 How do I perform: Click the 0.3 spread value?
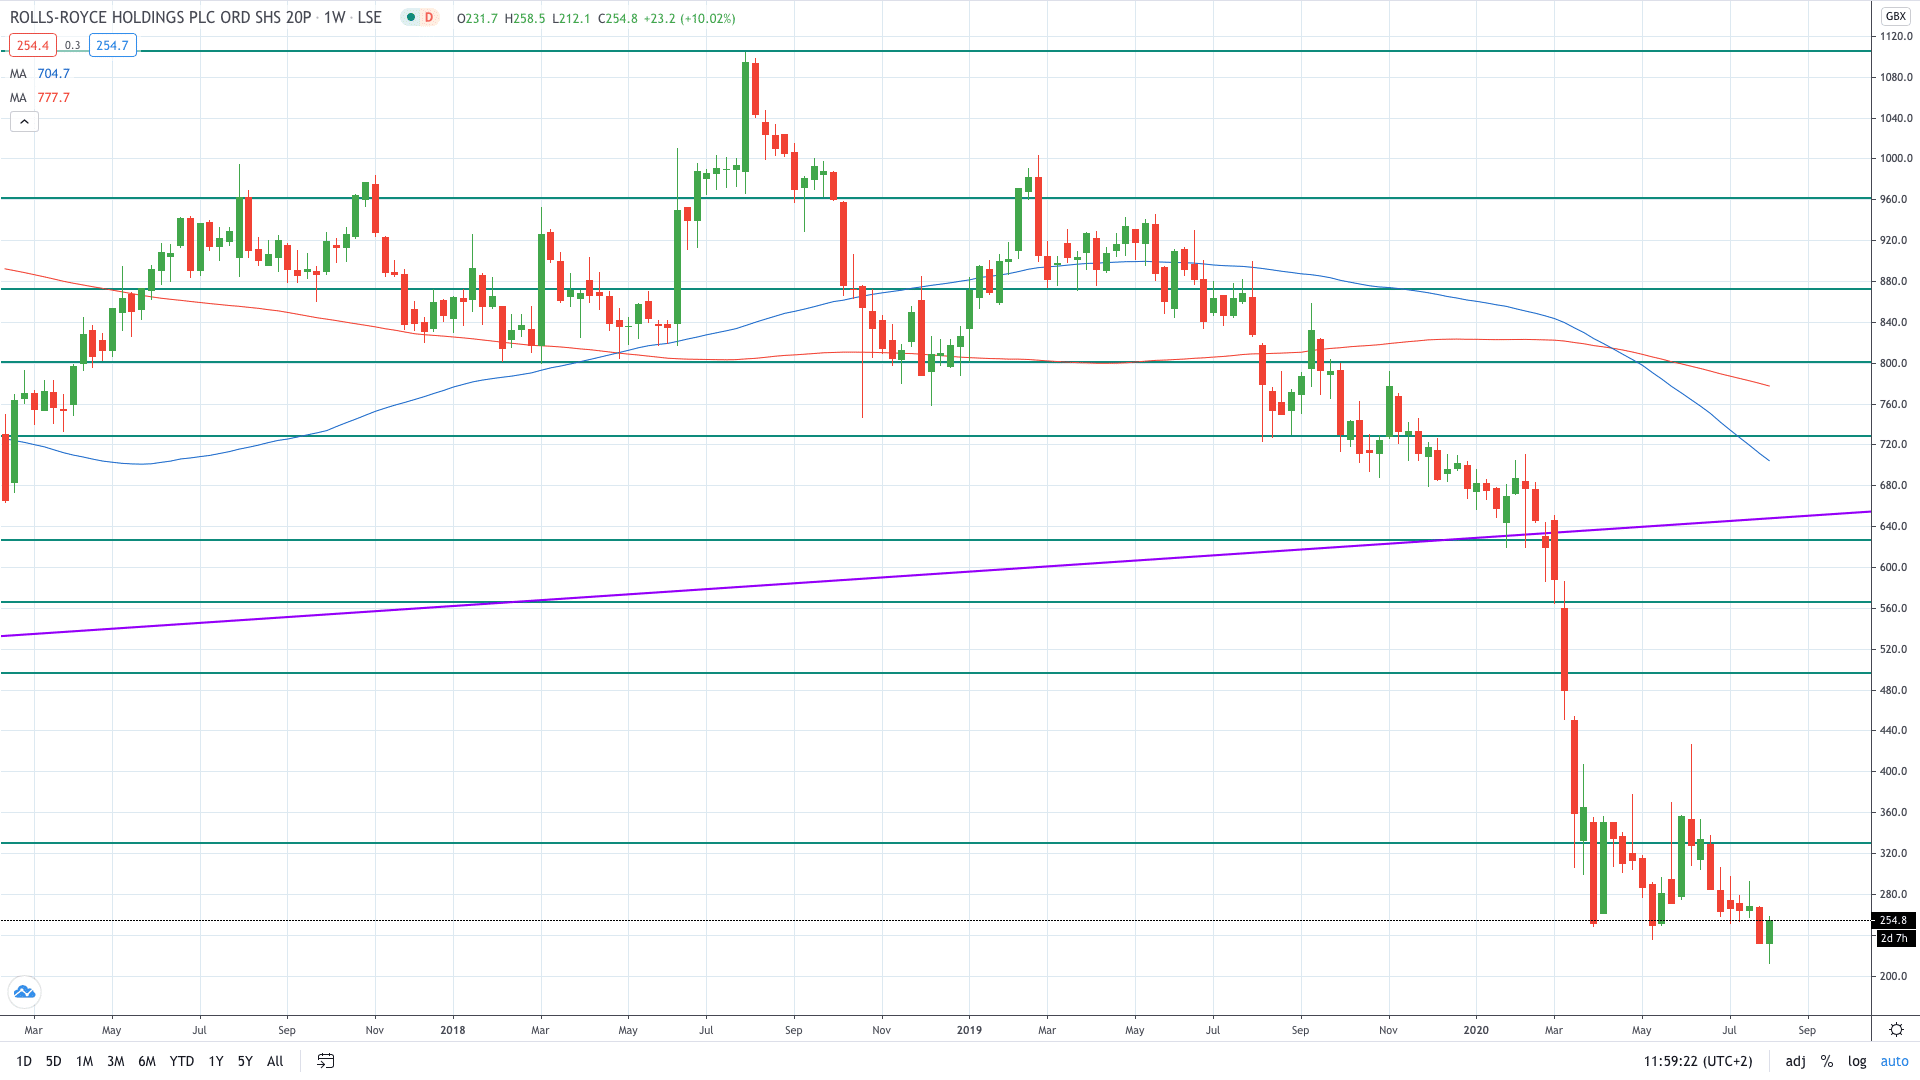(x=72, y=45)
